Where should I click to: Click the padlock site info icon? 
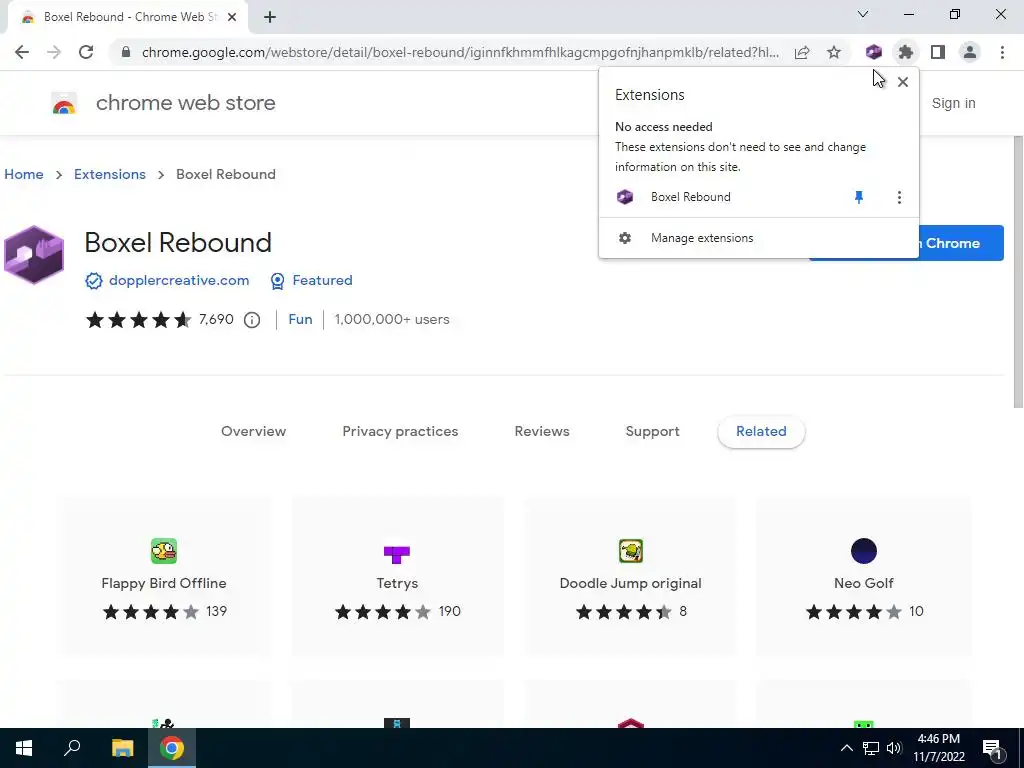(x=126, y=52)
